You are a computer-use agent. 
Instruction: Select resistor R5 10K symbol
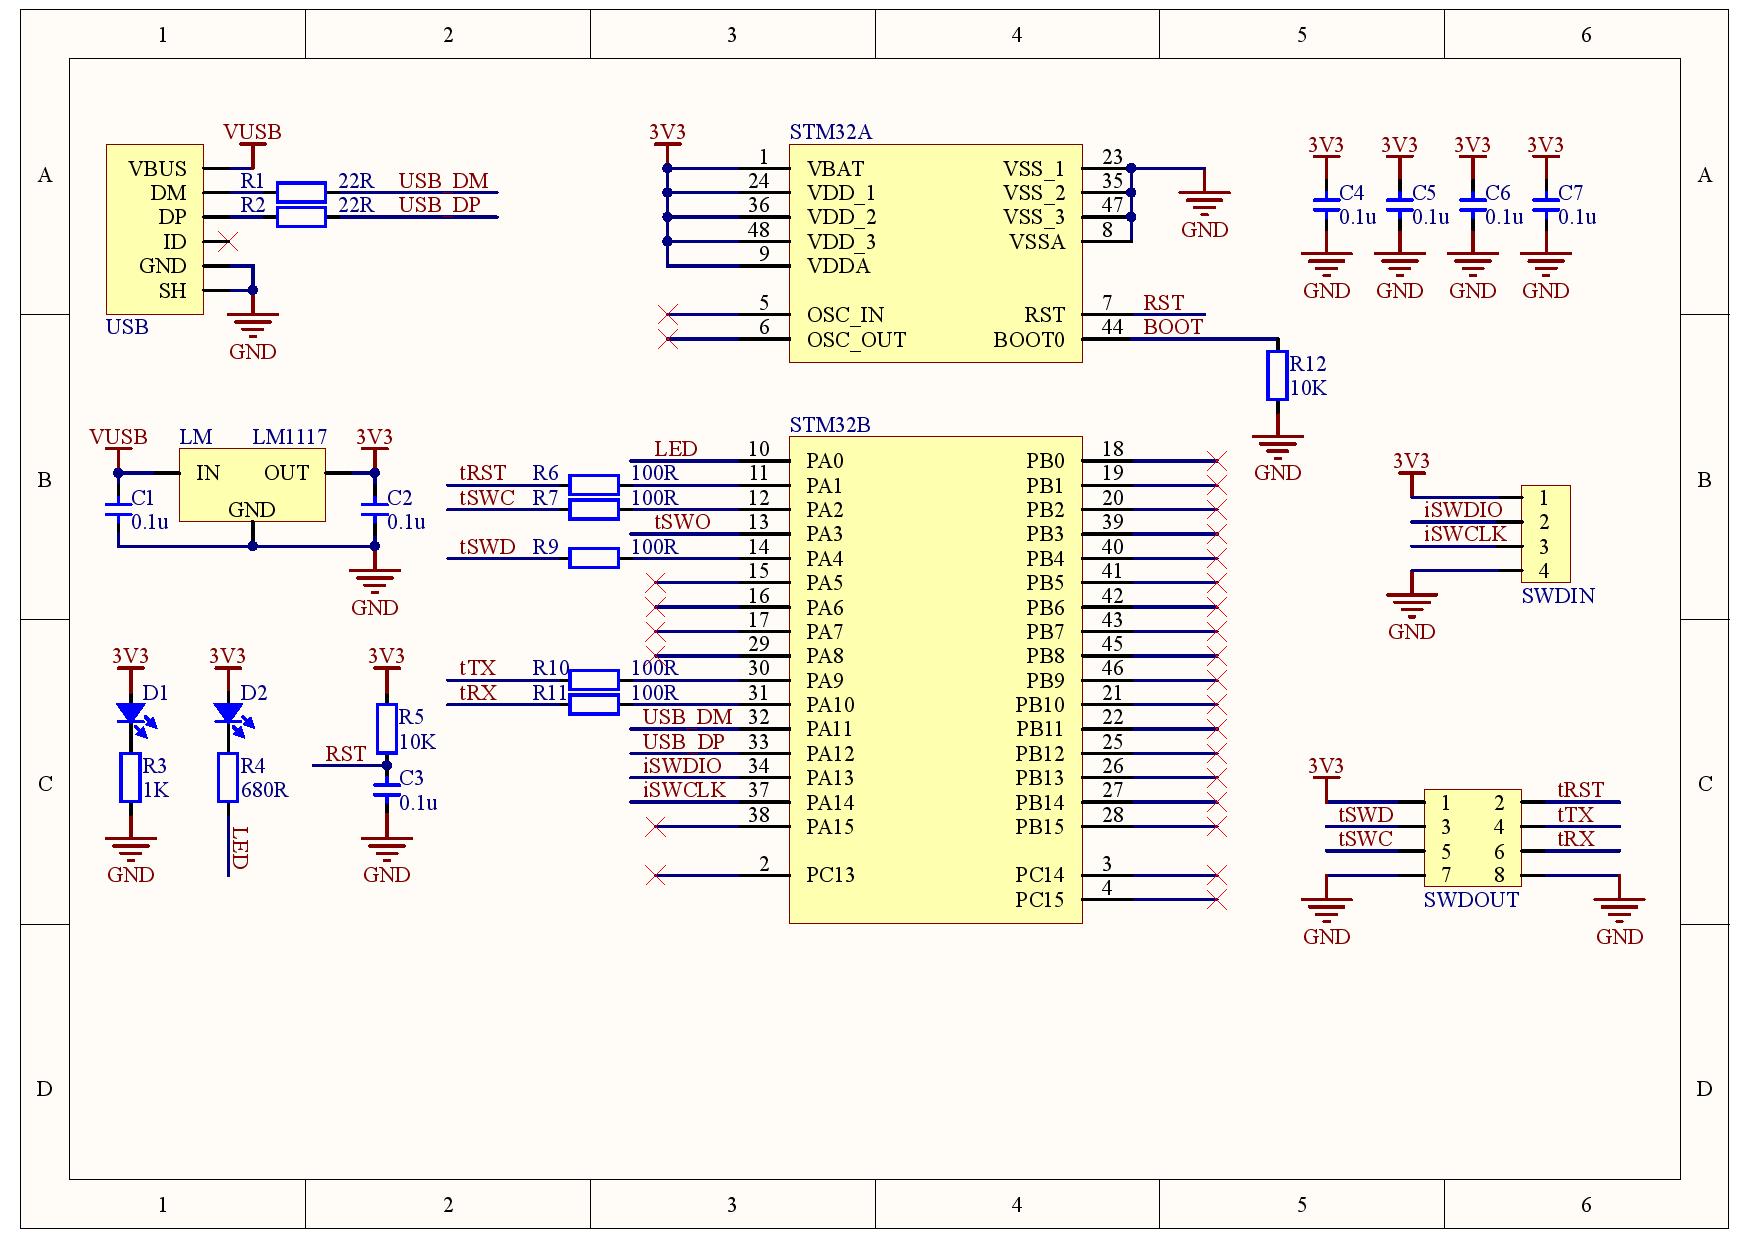click(x=387, y=729)
